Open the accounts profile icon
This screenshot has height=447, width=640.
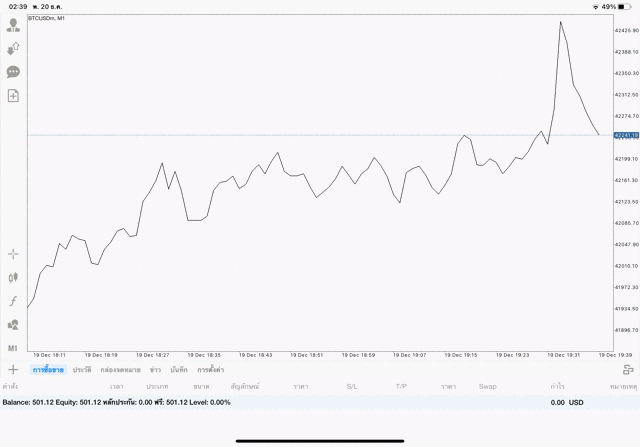pos(14,25)
